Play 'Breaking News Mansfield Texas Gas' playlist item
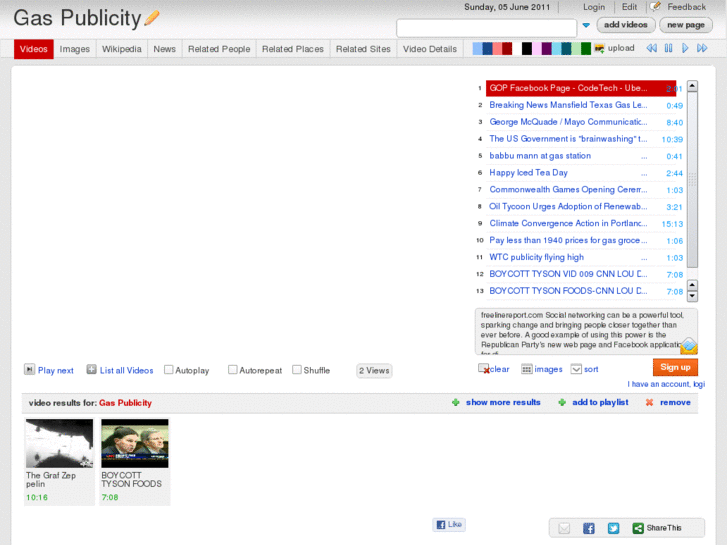The width and height of the screenshot is (727, 545). 568,105
